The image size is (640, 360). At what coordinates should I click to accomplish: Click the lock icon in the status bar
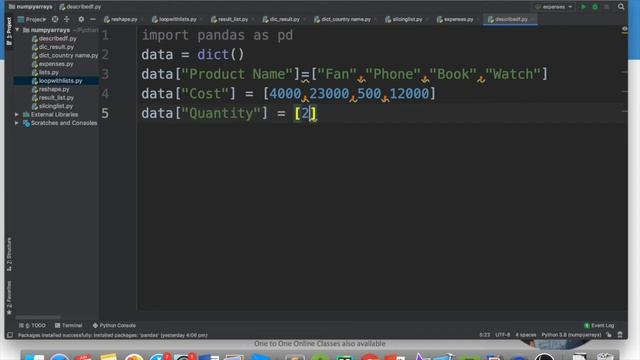(x=609, y=335)
